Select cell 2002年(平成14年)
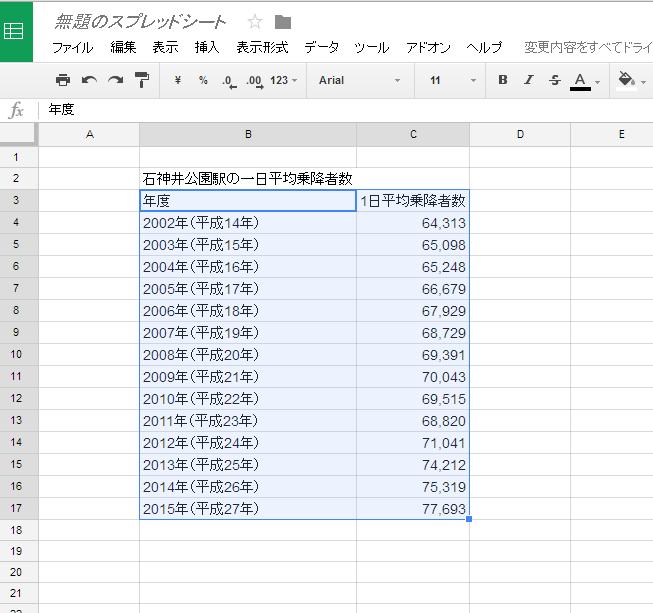Image resolution: width=653 pixels, height=613 pixels. [x=248, y=223]
